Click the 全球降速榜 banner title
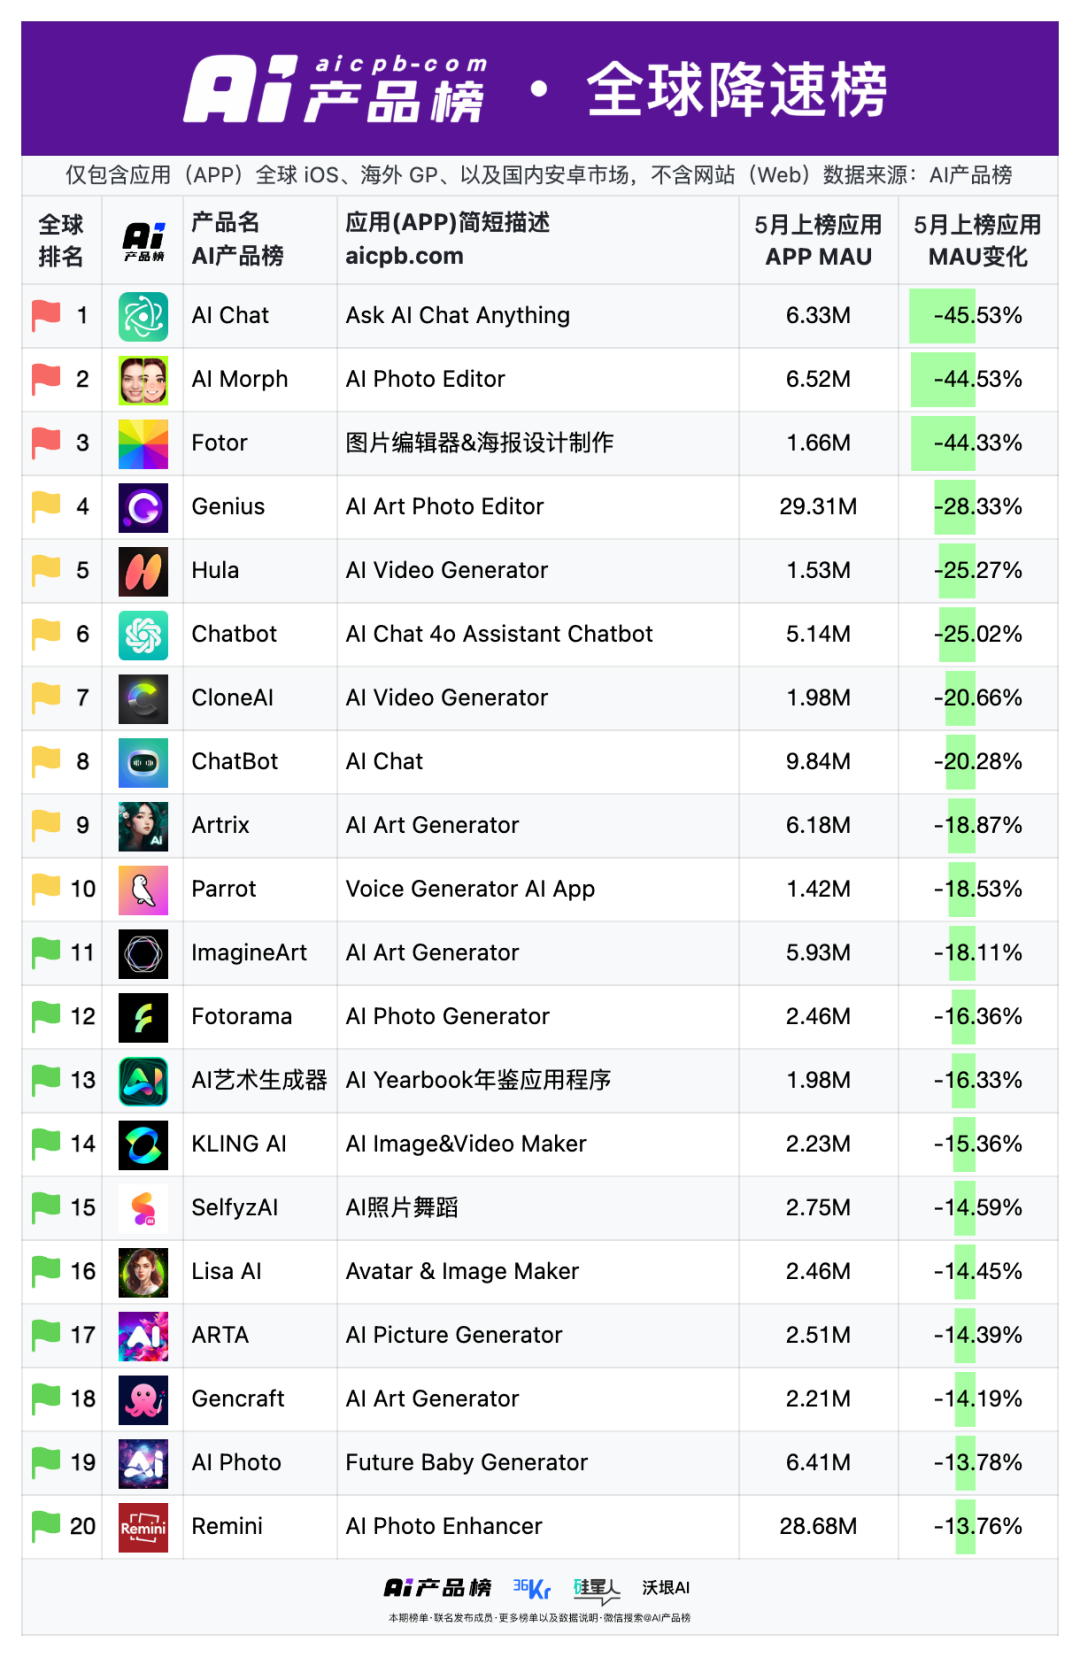Screen dimensions: 1080x1657 (737, 90)
